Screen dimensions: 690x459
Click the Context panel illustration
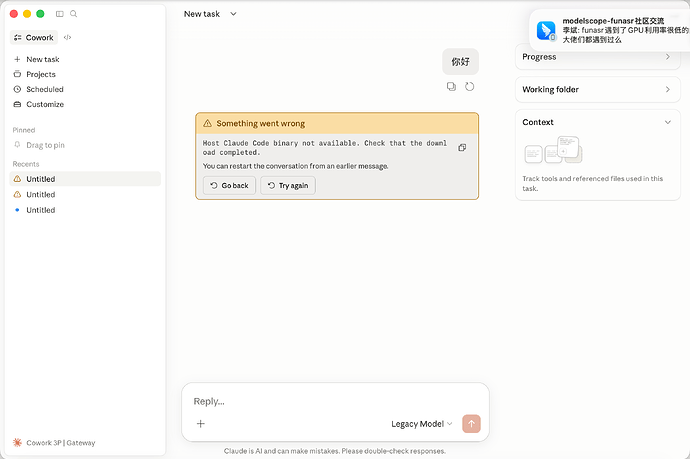click(x=554, y=150)
